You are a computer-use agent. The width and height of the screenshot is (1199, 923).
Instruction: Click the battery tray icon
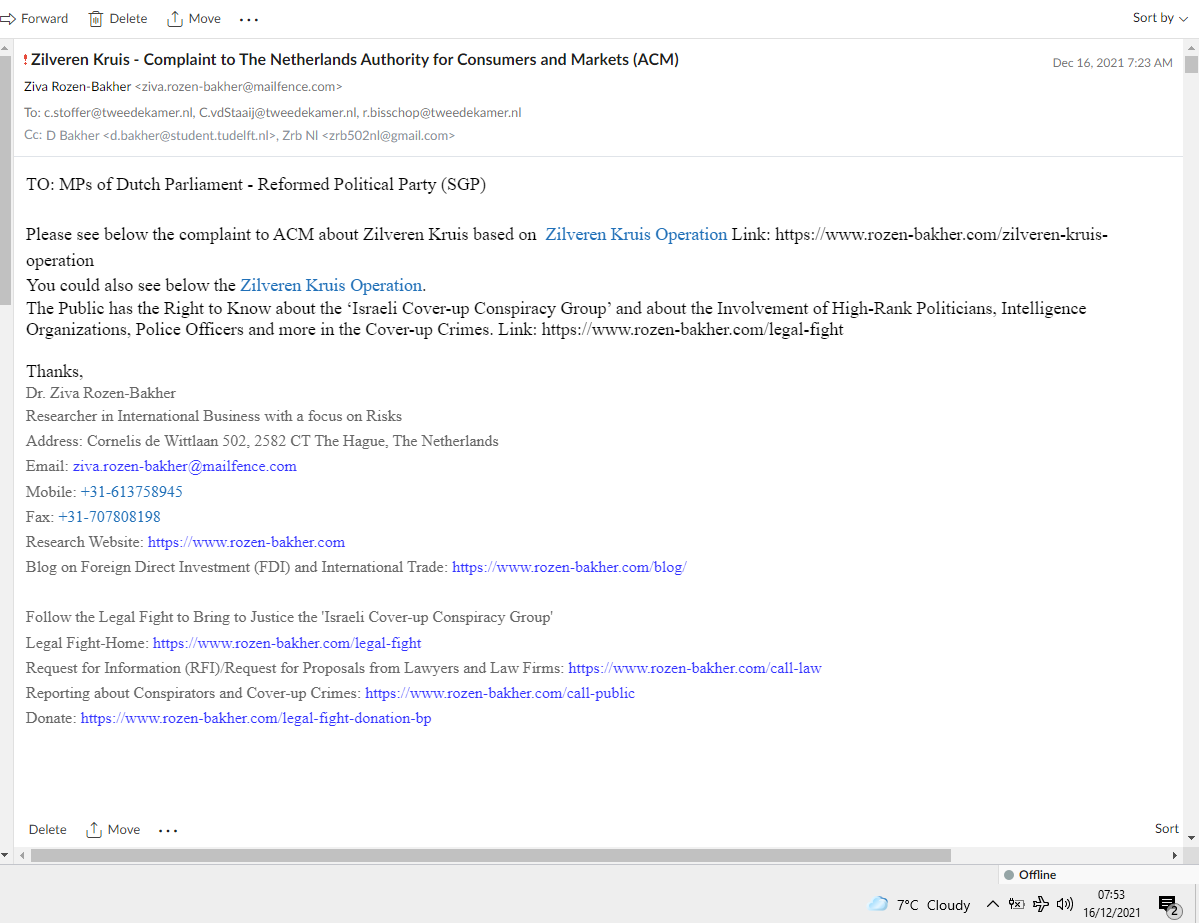1016,905
